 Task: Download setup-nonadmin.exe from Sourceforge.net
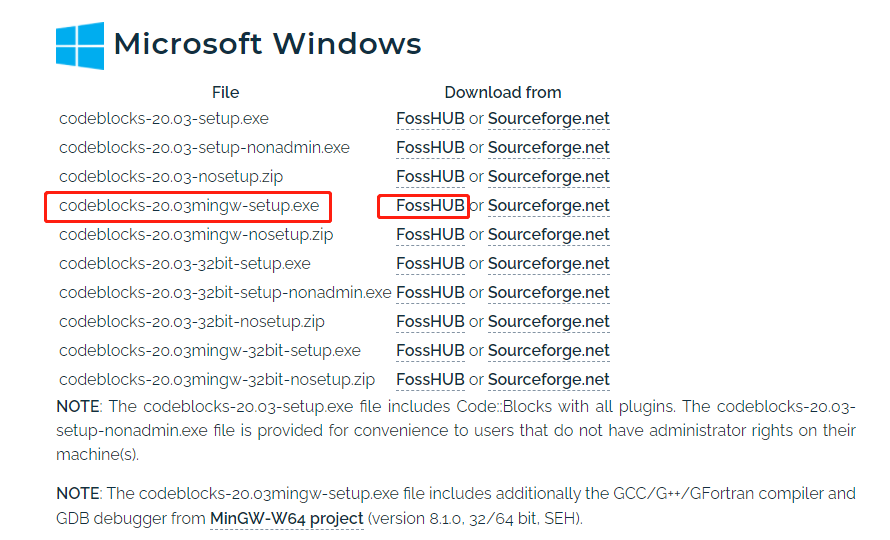coord(548,148)
